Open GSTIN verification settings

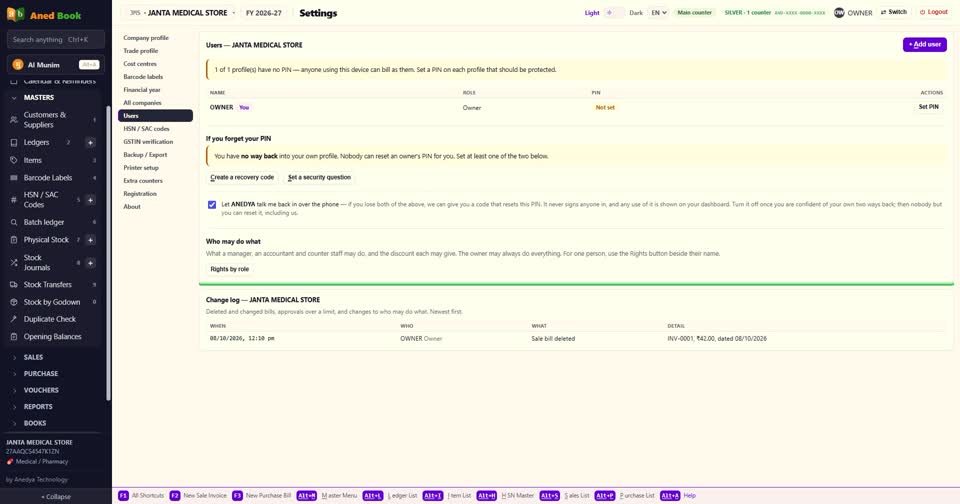pyautogui.click(x=155, y=141)
